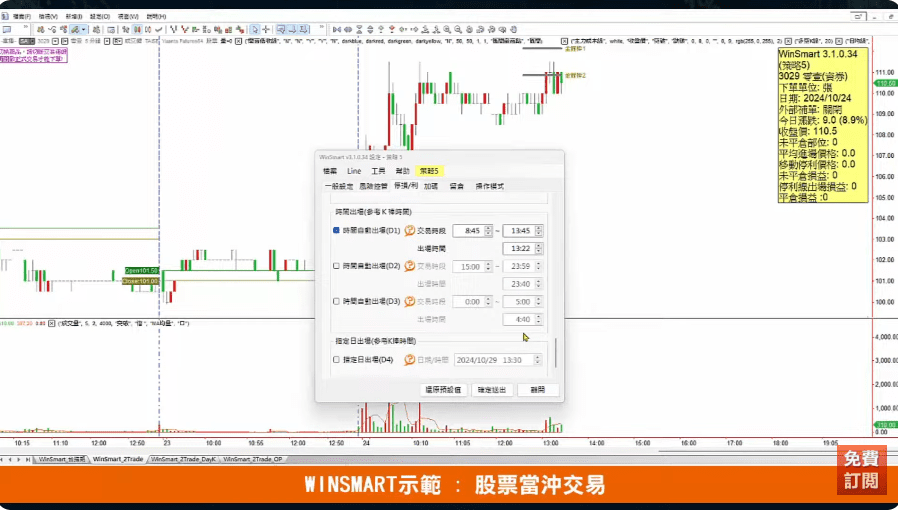Adjust the 13:45 end time stepper
Image resolution: width=898 pixels, height=510 pixels.
[x=539, y=231]
